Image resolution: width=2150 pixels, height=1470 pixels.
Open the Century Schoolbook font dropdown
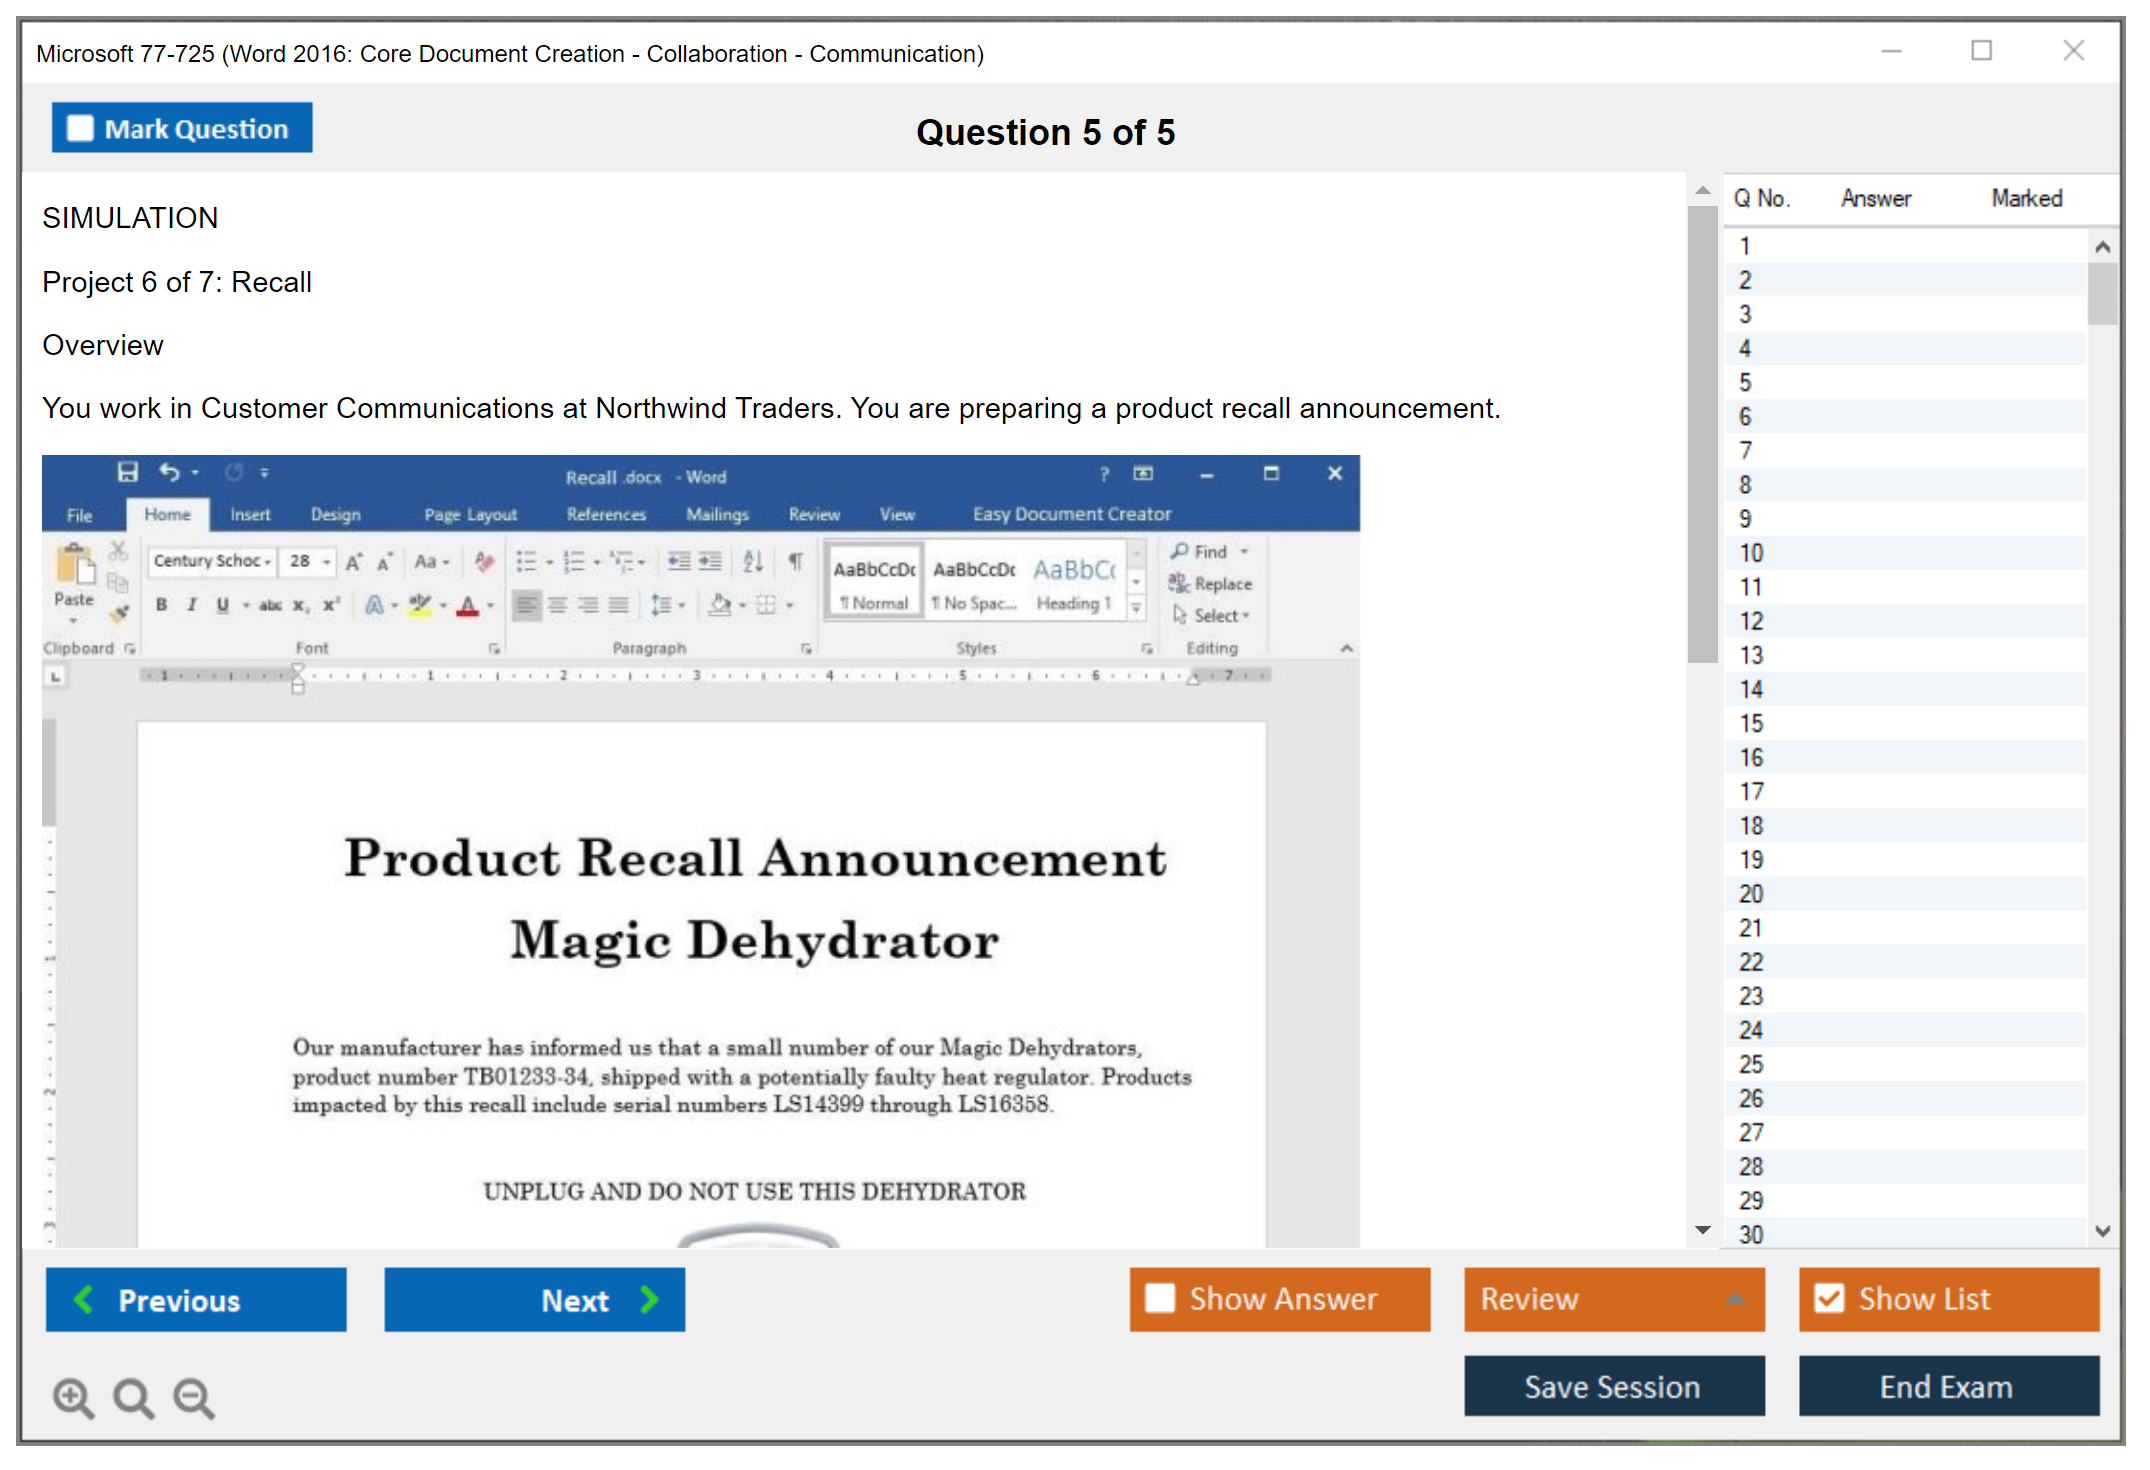[268, 561]
